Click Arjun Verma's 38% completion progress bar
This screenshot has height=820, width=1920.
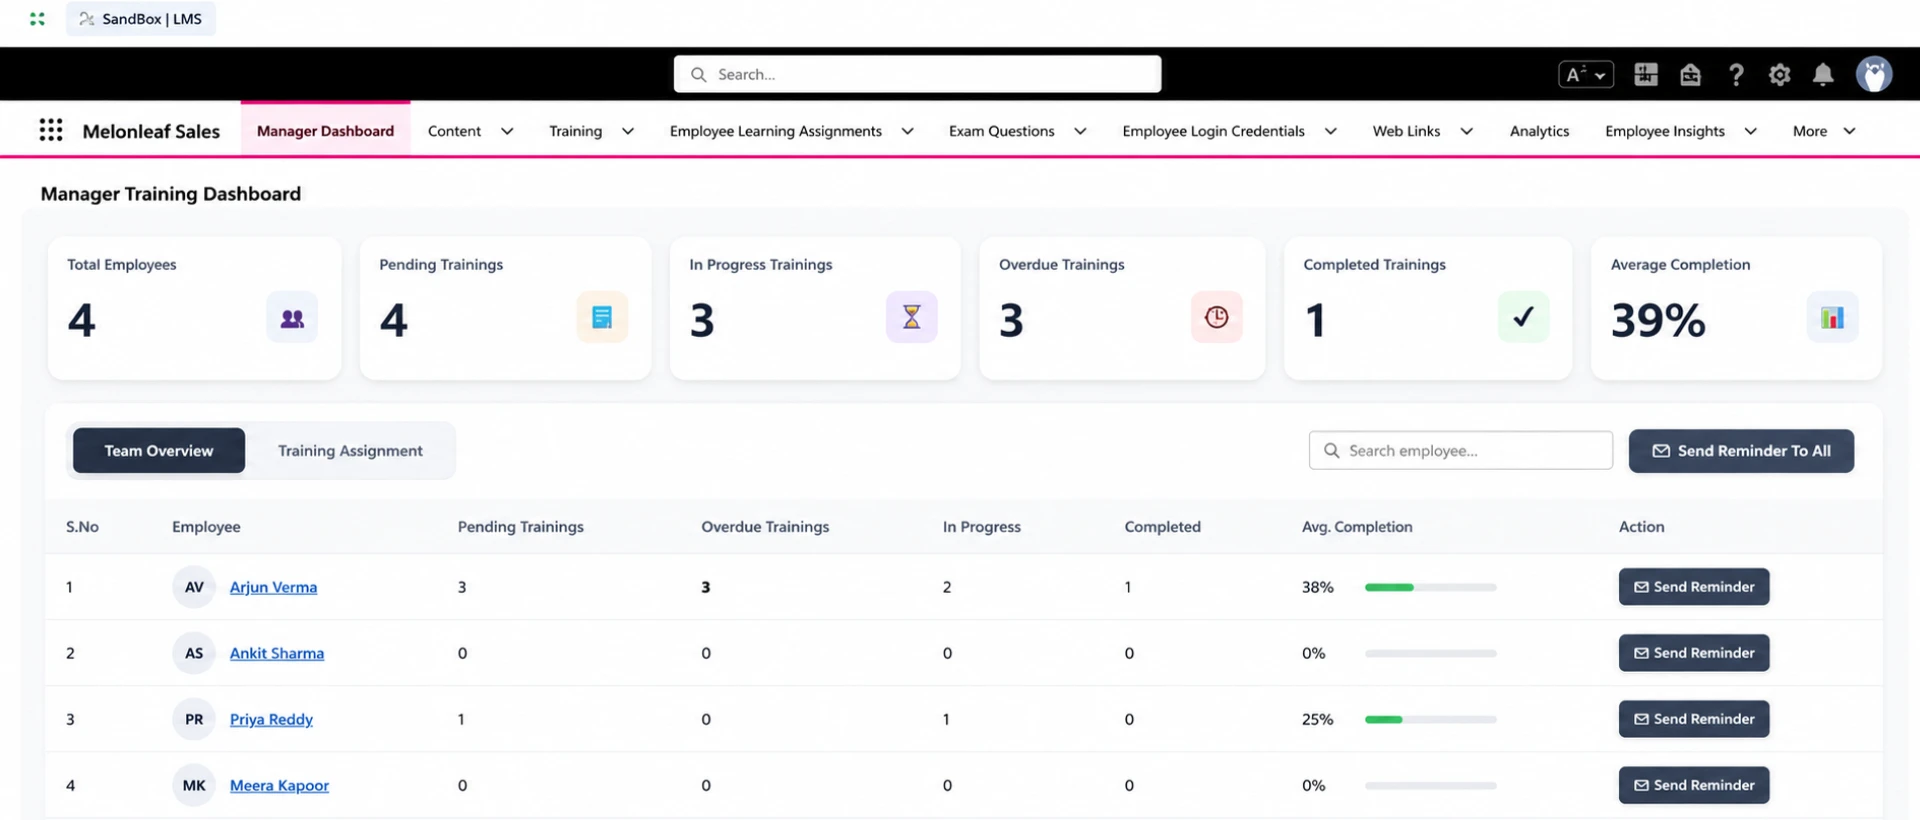pos(1430,587)
